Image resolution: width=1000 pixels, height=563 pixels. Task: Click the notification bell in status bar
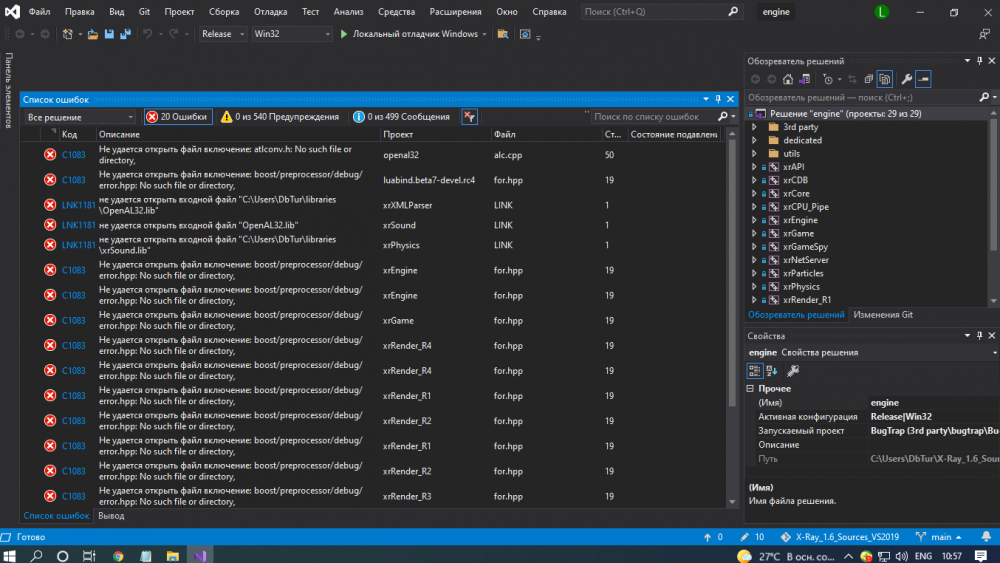[985, 537]
